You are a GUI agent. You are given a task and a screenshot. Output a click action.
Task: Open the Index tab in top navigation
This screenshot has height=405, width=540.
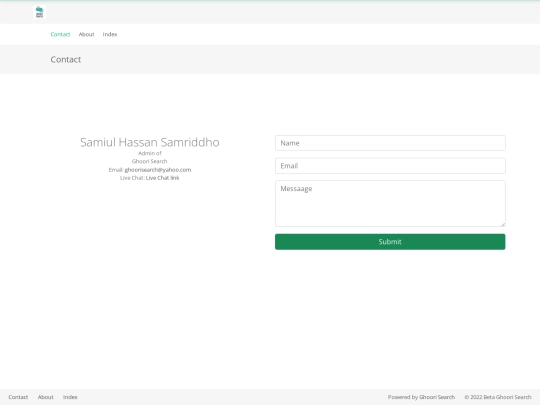110,34
